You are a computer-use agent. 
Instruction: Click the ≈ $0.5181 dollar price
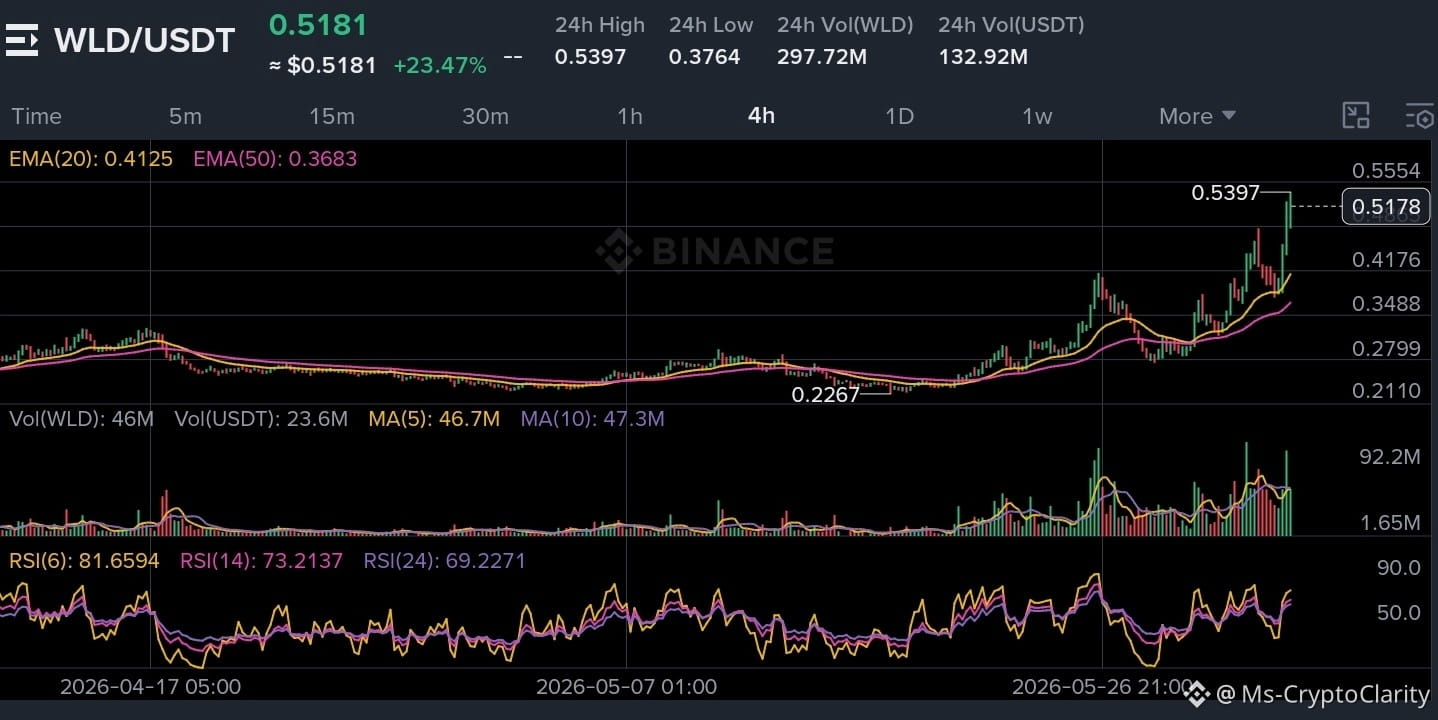(323, 66)
